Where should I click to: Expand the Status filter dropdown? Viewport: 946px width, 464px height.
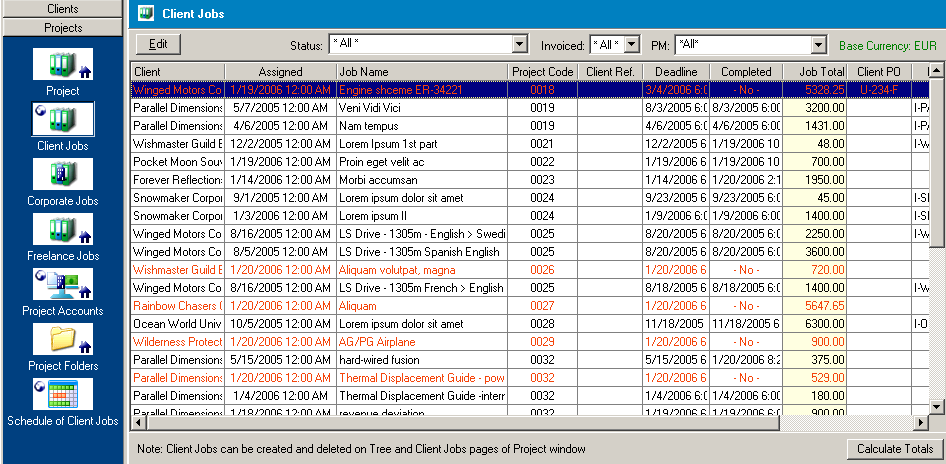coord(519,45)
